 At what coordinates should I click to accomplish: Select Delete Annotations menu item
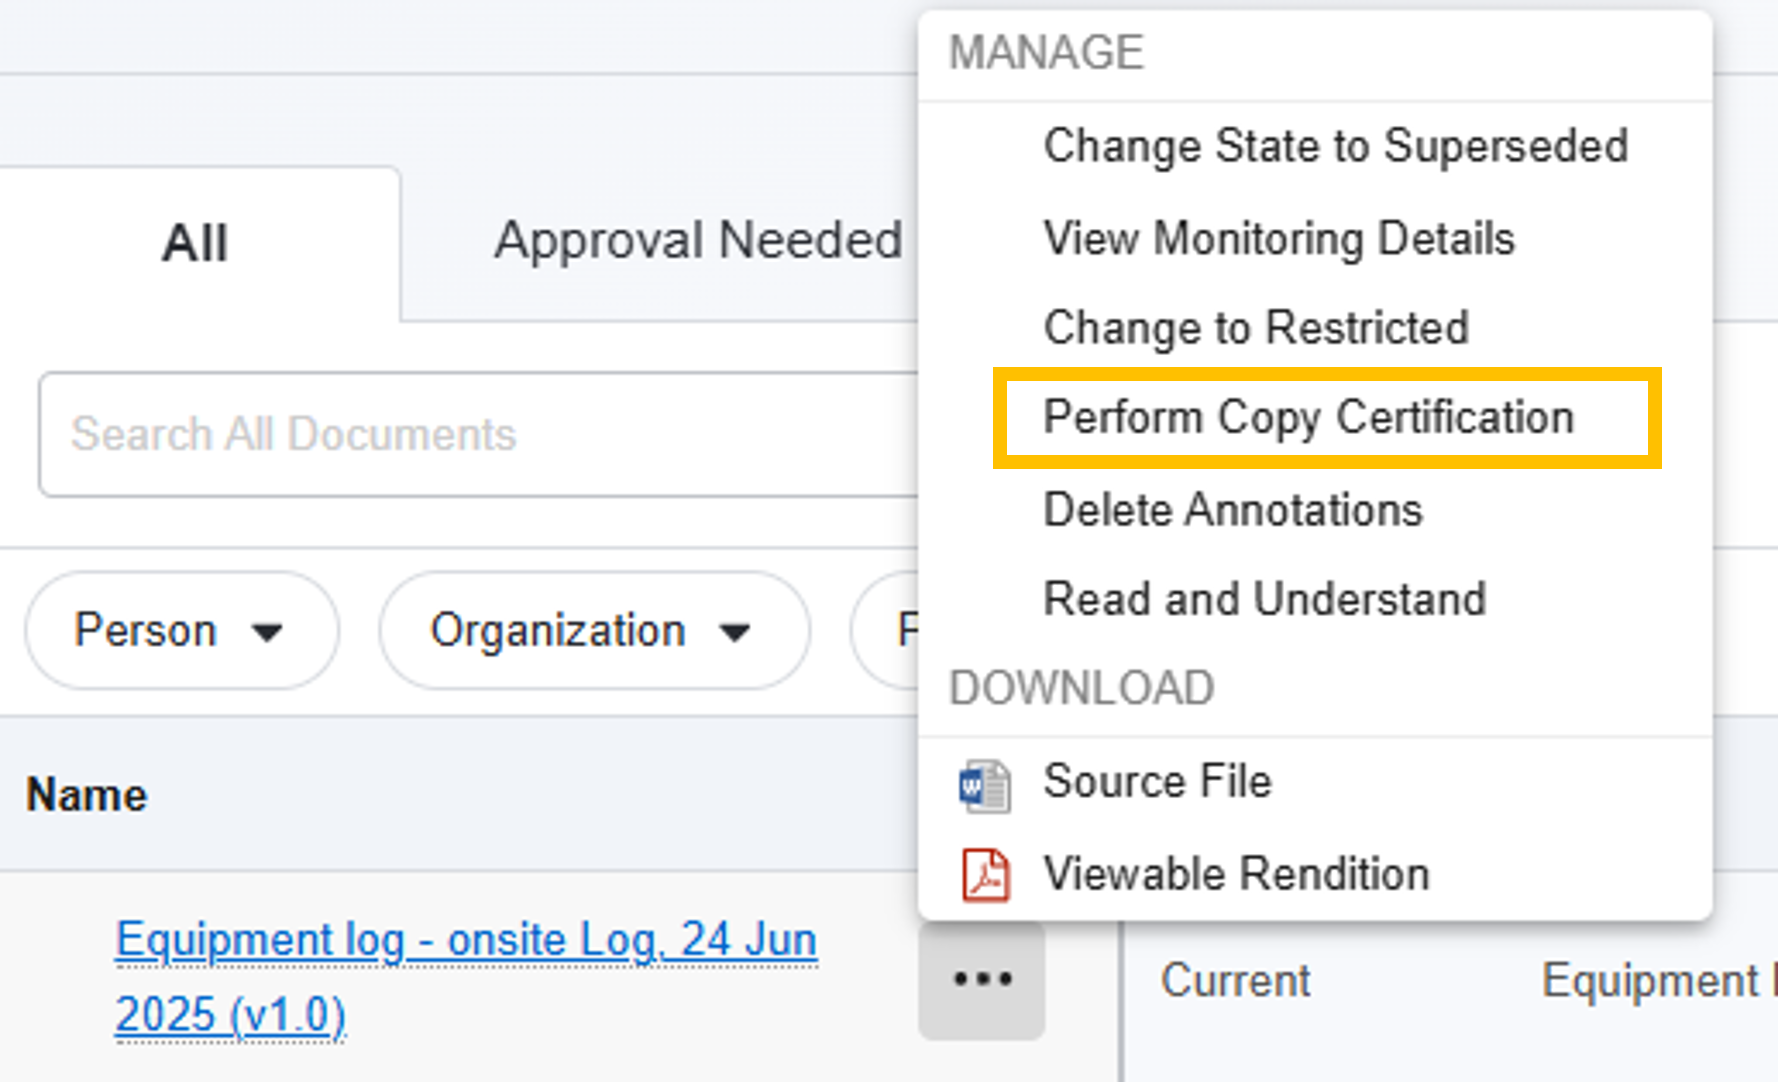click(x=1232, y=510)
